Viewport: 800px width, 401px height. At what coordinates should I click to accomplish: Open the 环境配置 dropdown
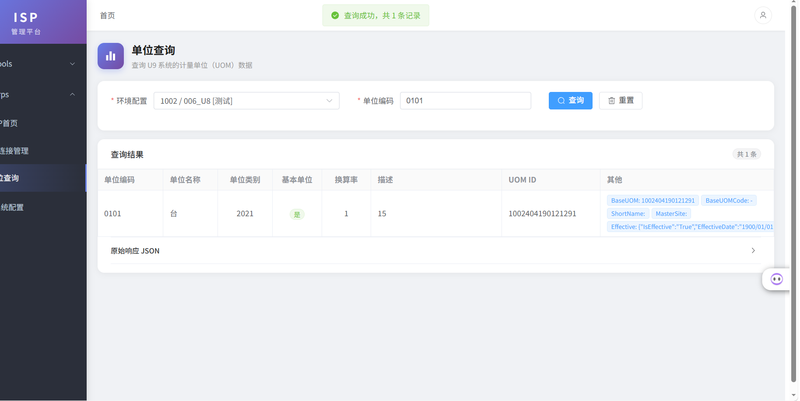(x=246, y=101)
